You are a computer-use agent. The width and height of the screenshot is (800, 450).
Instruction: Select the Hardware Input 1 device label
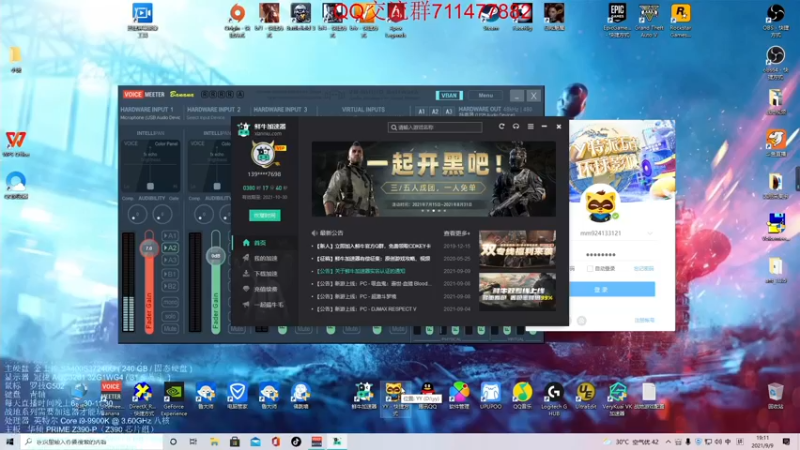(151, 117)
